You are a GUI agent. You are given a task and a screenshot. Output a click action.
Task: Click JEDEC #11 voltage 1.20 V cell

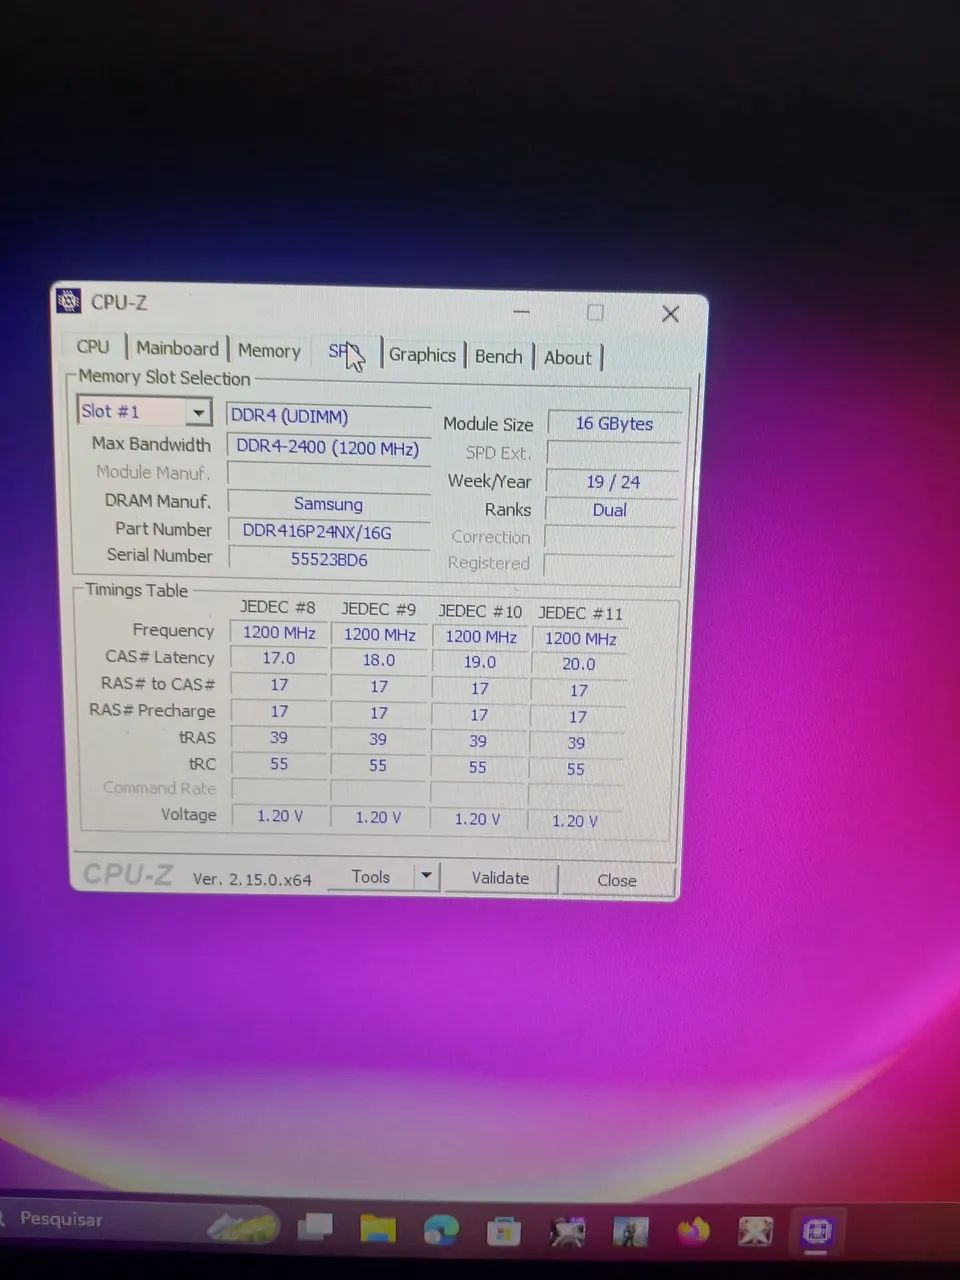(x=575, y=821)
